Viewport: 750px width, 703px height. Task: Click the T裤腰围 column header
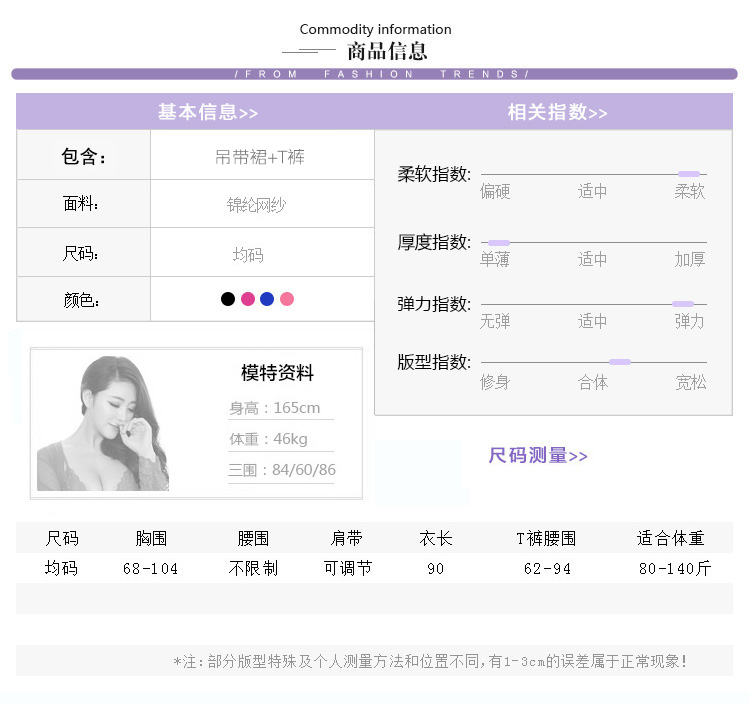(x=546, y=538)
